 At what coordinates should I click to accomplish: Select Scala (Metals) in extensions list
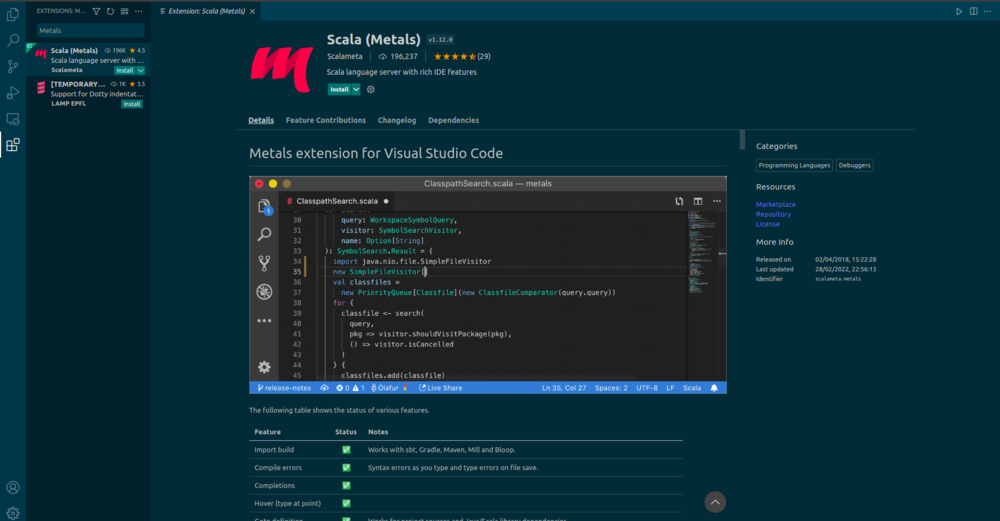89,60
